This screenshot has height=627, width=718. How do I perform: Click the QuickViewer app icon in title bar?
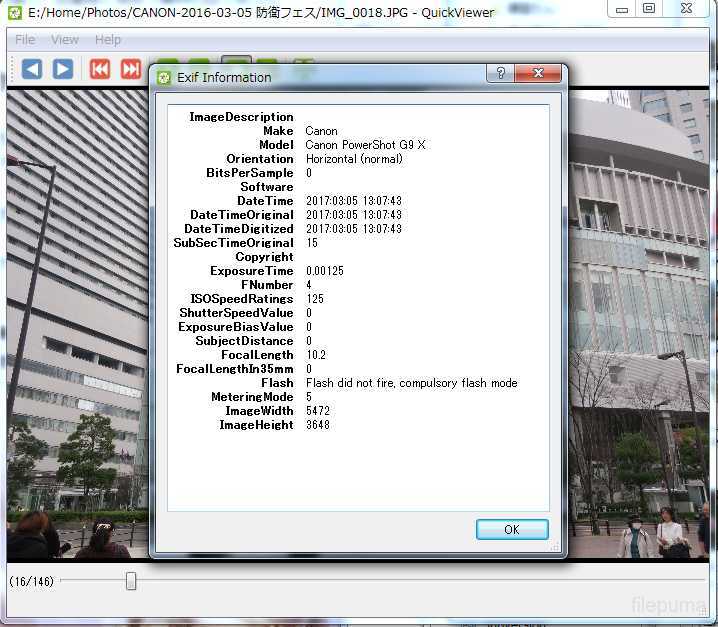click(x=14, y=12)
